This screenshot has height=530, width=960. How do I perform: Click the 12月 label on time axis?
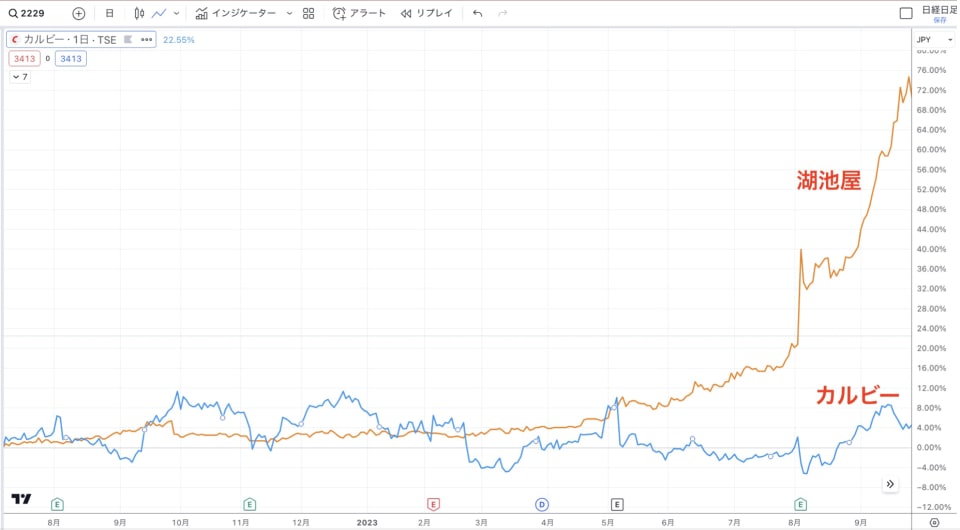[x=301, y=523]
